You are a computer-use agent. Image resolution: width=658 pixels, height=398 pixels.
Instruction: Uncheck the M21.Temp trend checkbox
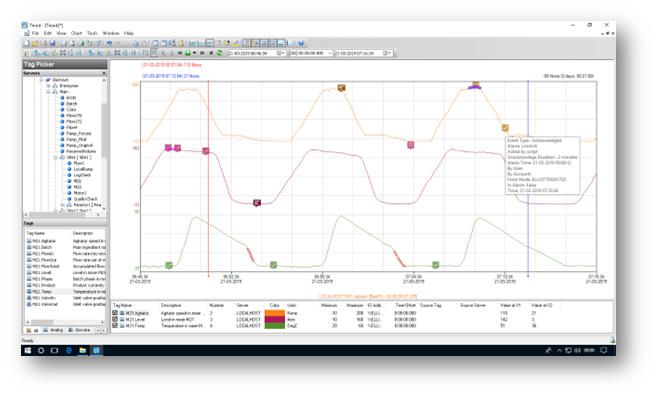(x=115, y=325)
